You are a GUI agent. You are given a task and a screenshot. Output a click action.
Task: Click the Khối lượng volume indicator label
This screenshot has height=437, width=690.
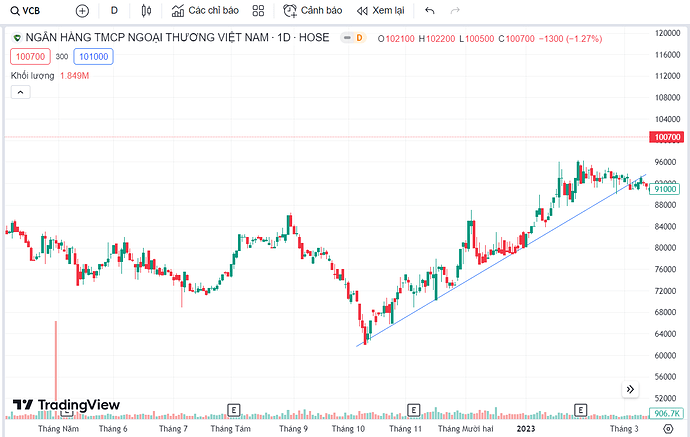click(x=33, y=76)
